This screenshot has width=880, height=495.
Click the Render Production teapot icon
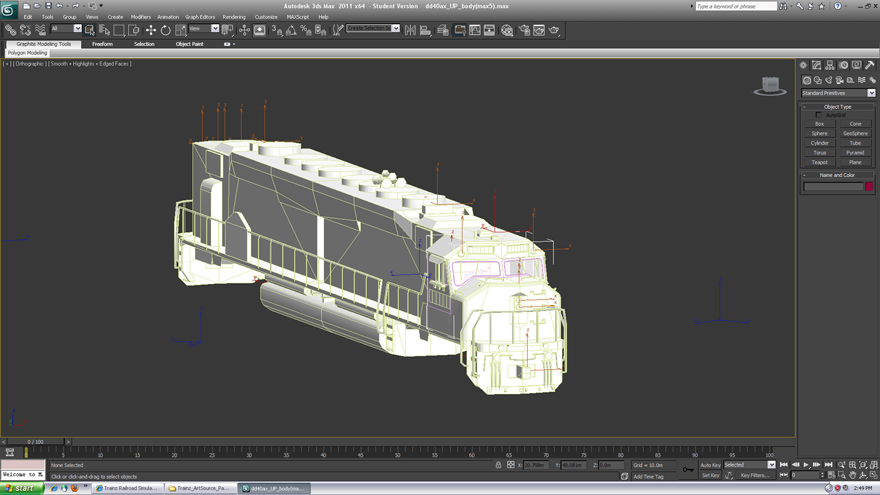[x=554, y=30]
